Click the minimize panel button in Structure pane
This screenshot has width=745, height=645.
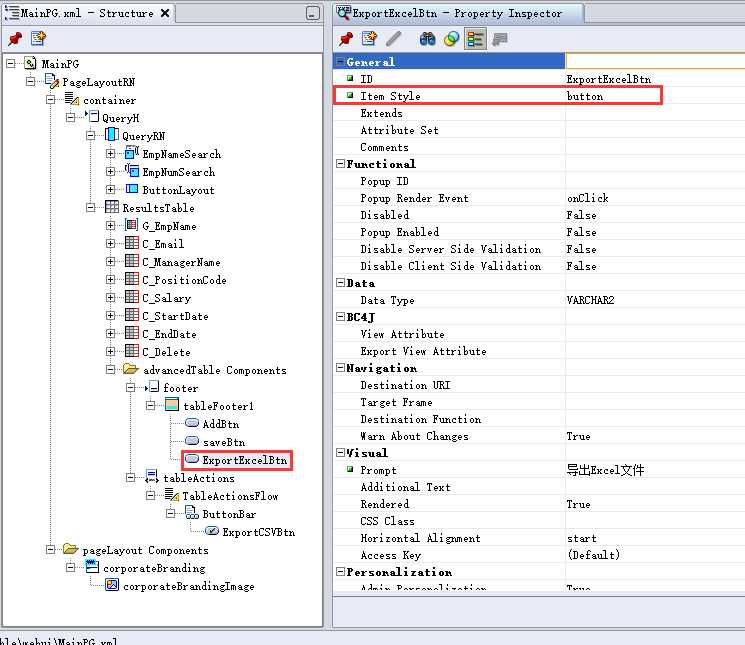pyautogui.click(x=312, y=13)
